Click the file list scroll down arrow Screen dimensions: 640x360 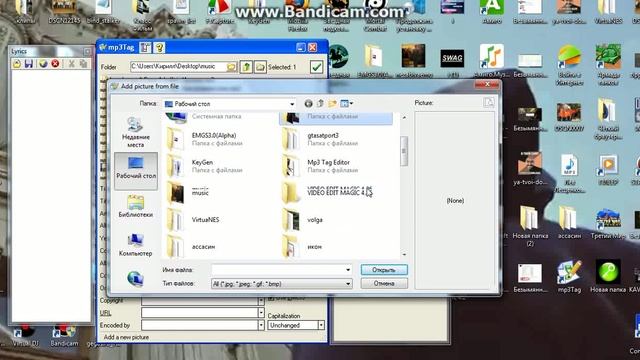[x=404, y=254]
